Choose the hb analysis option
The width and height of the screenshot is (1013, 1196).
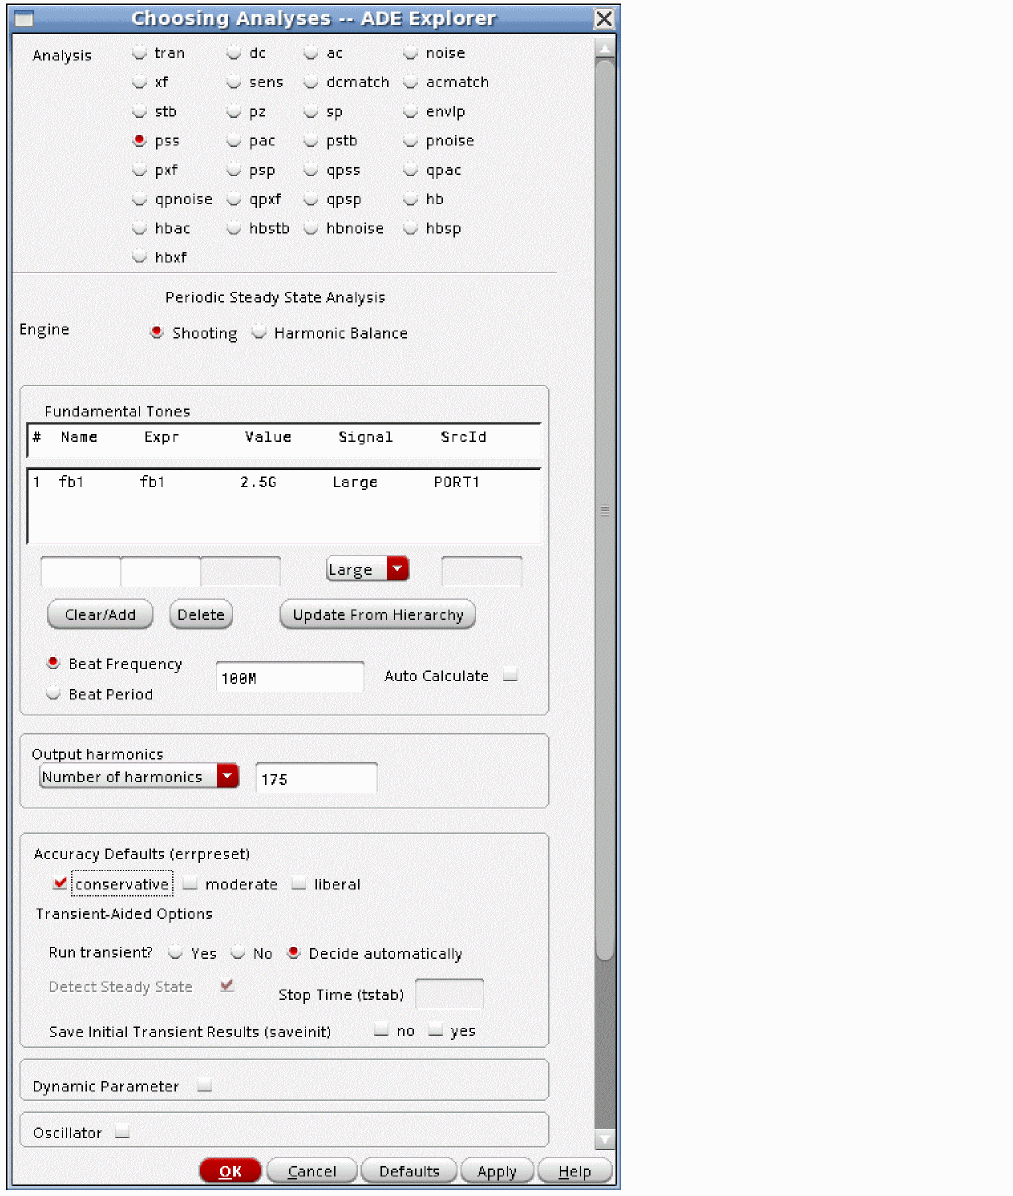[411, 200]
